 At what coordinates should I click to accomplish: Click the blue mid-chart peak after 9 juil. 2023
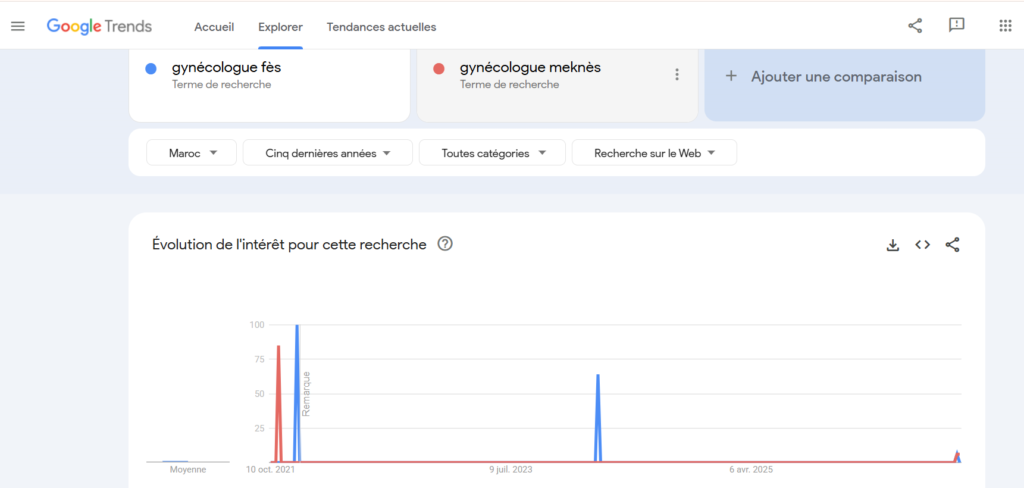pos(598,418)
